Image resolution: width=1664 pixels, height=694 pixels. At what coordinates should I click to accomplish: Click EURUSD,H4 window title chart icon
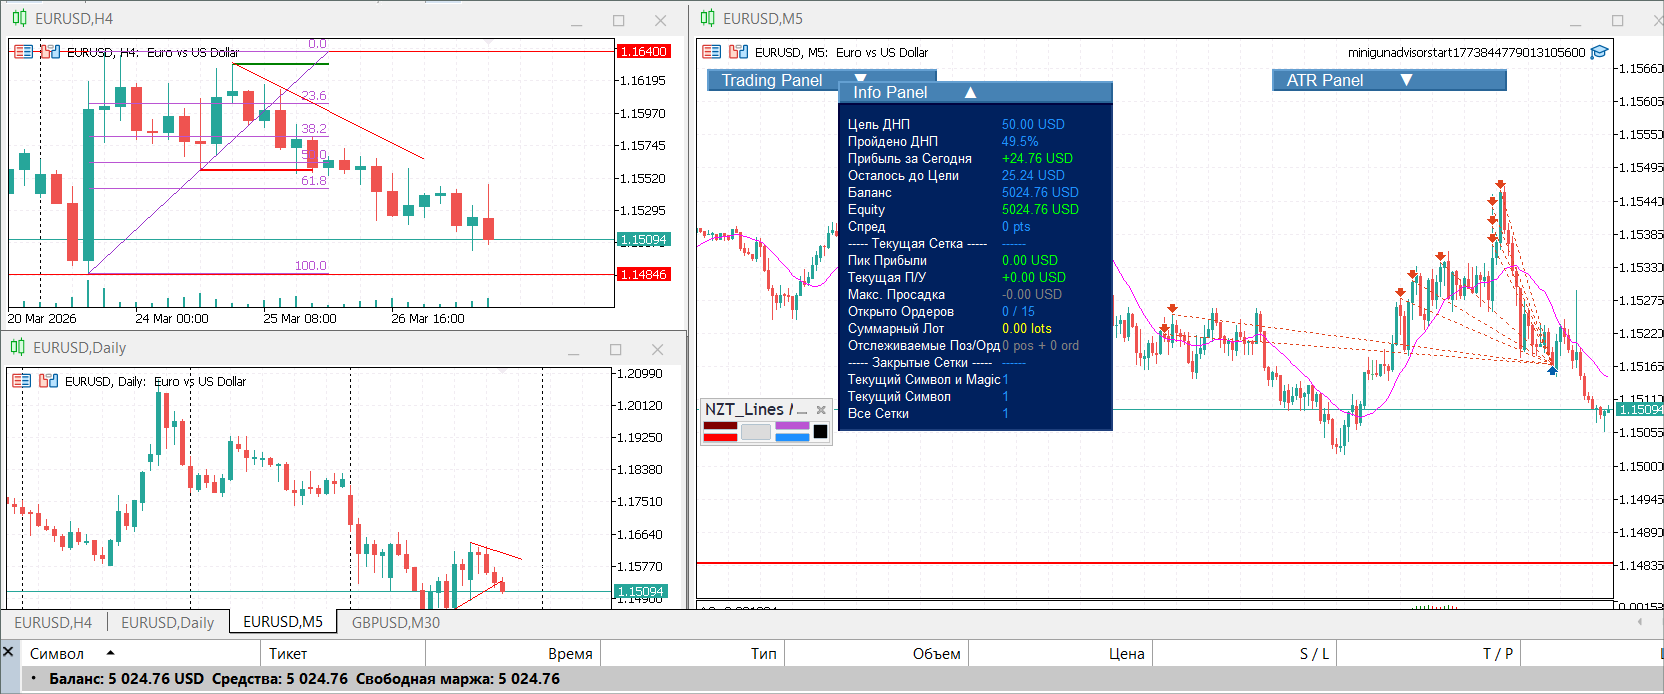pos(19,18)
